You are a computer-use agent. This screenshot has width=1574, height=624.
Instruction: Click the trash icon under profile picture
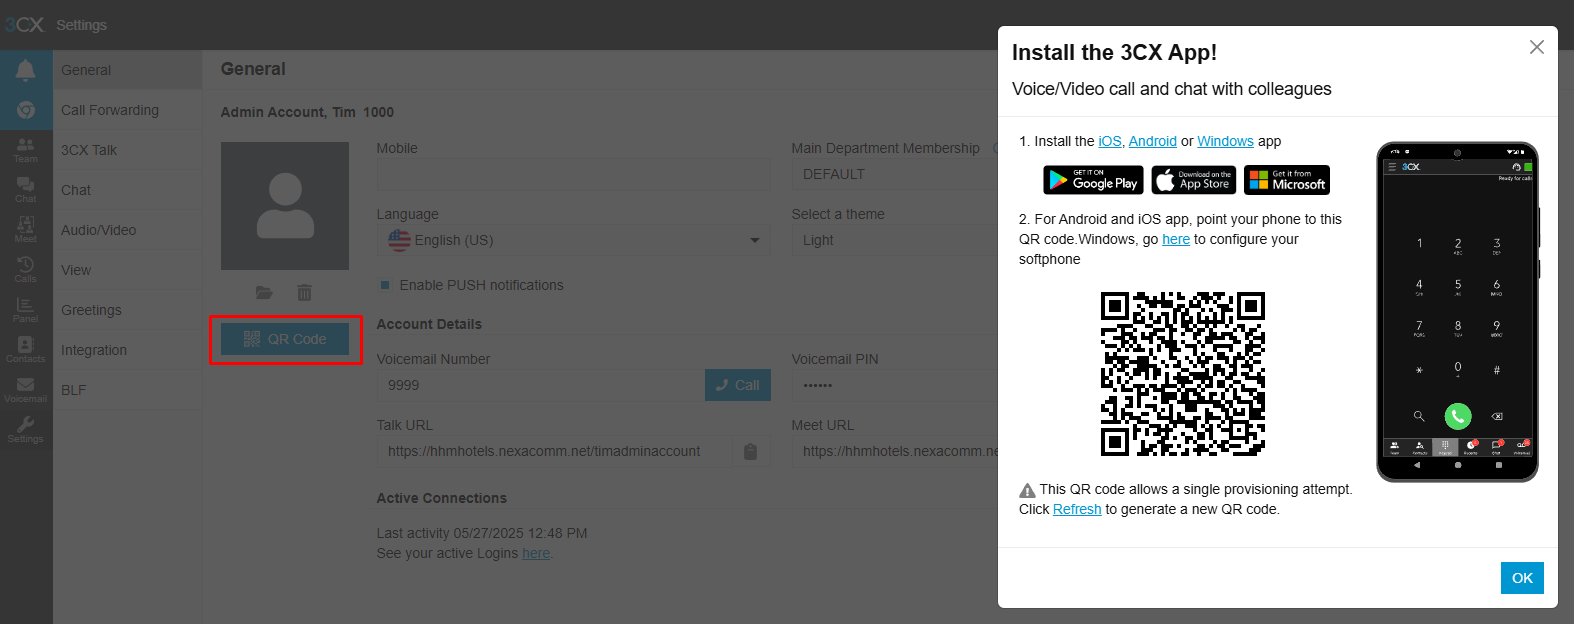pyautogui.click(x=304, y=292)
